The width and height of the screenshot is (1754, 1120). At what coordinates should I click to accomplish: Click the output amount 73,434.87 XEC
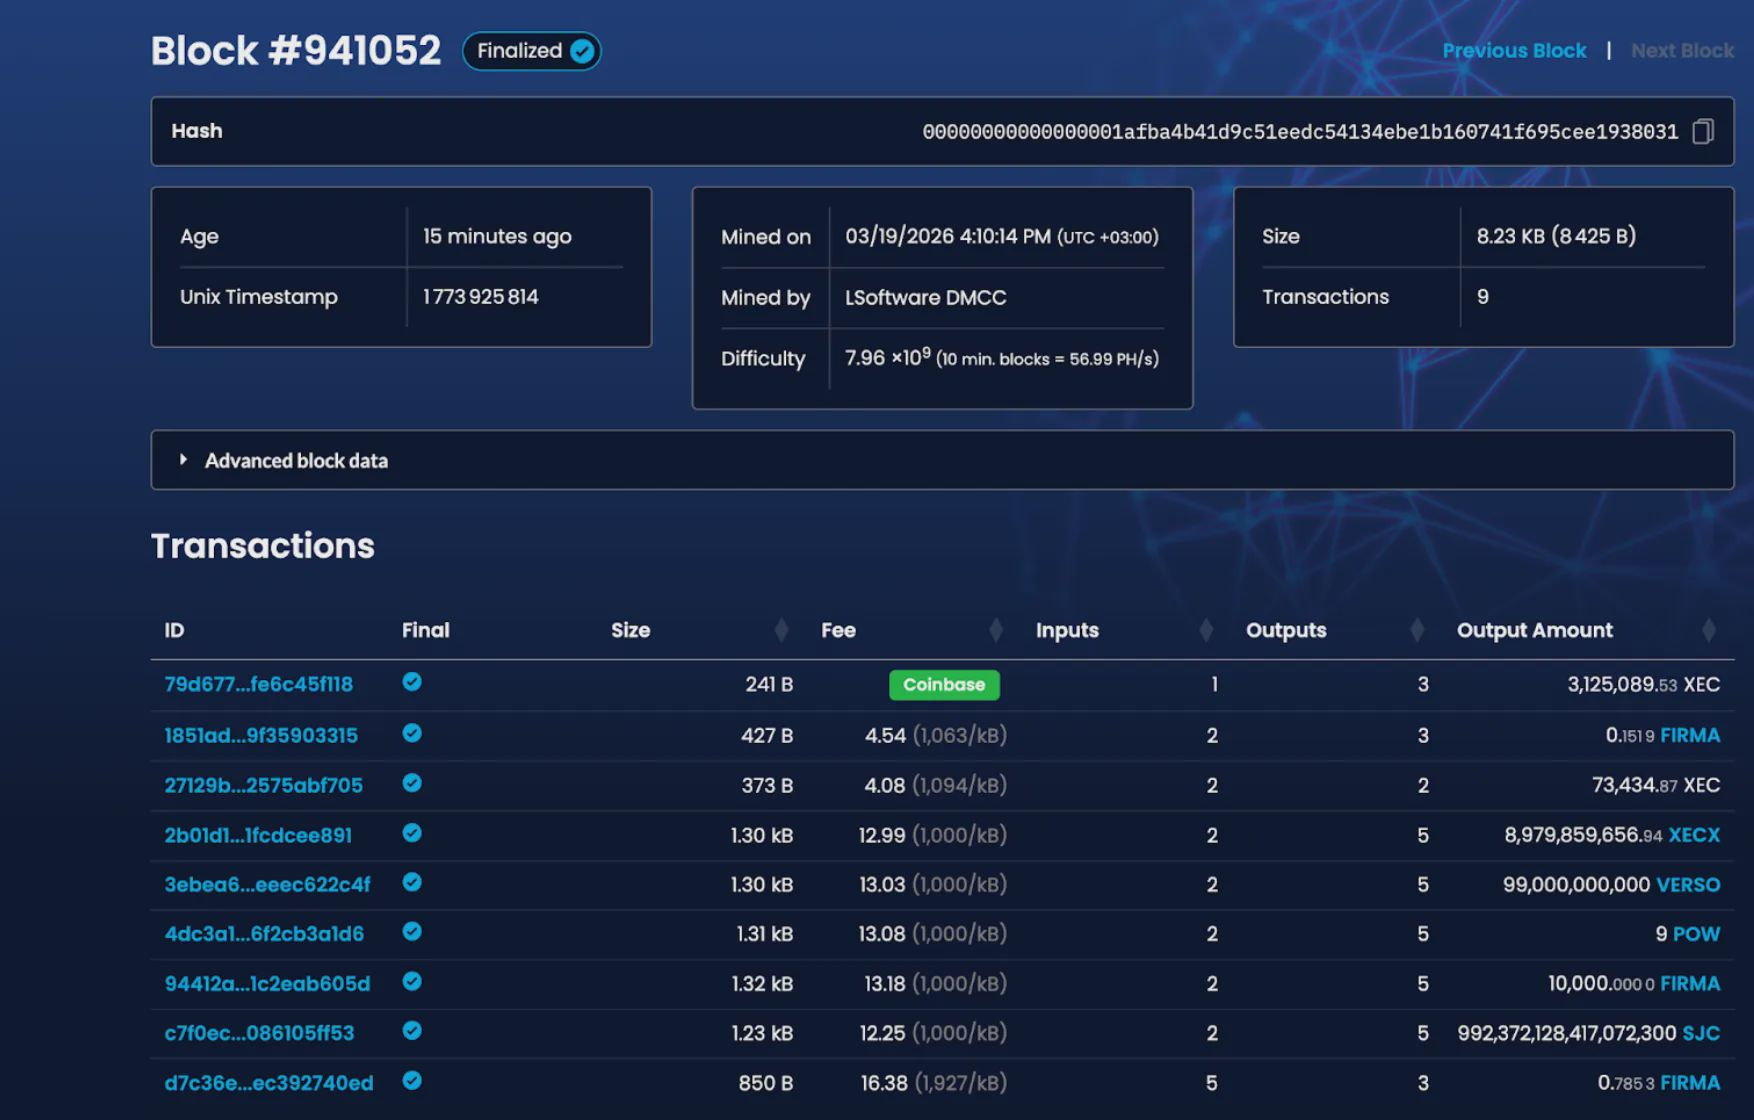(1655, 785)
